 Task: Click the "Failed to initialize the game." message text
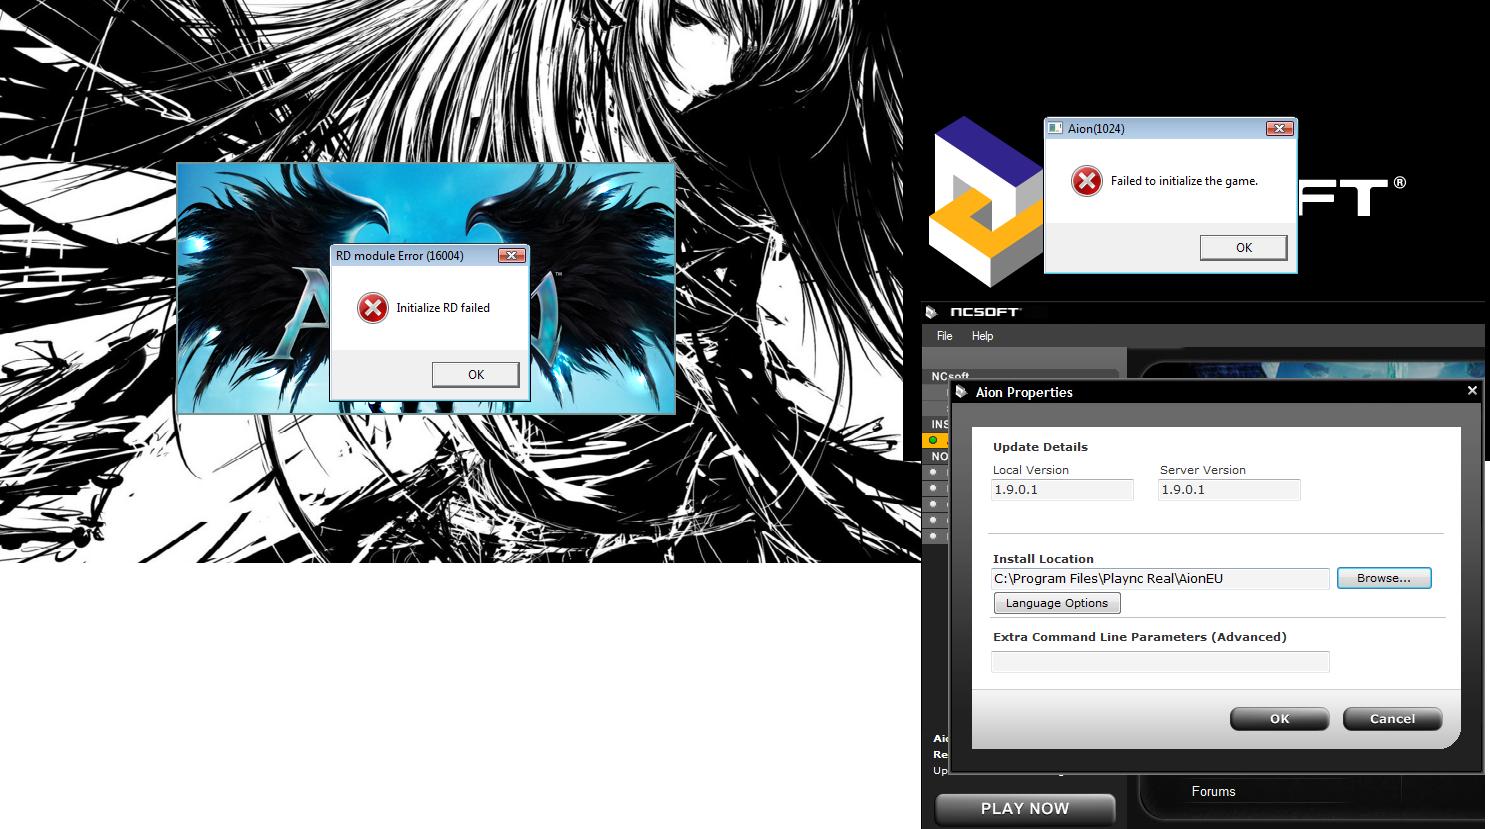[x=1184, y=181]
